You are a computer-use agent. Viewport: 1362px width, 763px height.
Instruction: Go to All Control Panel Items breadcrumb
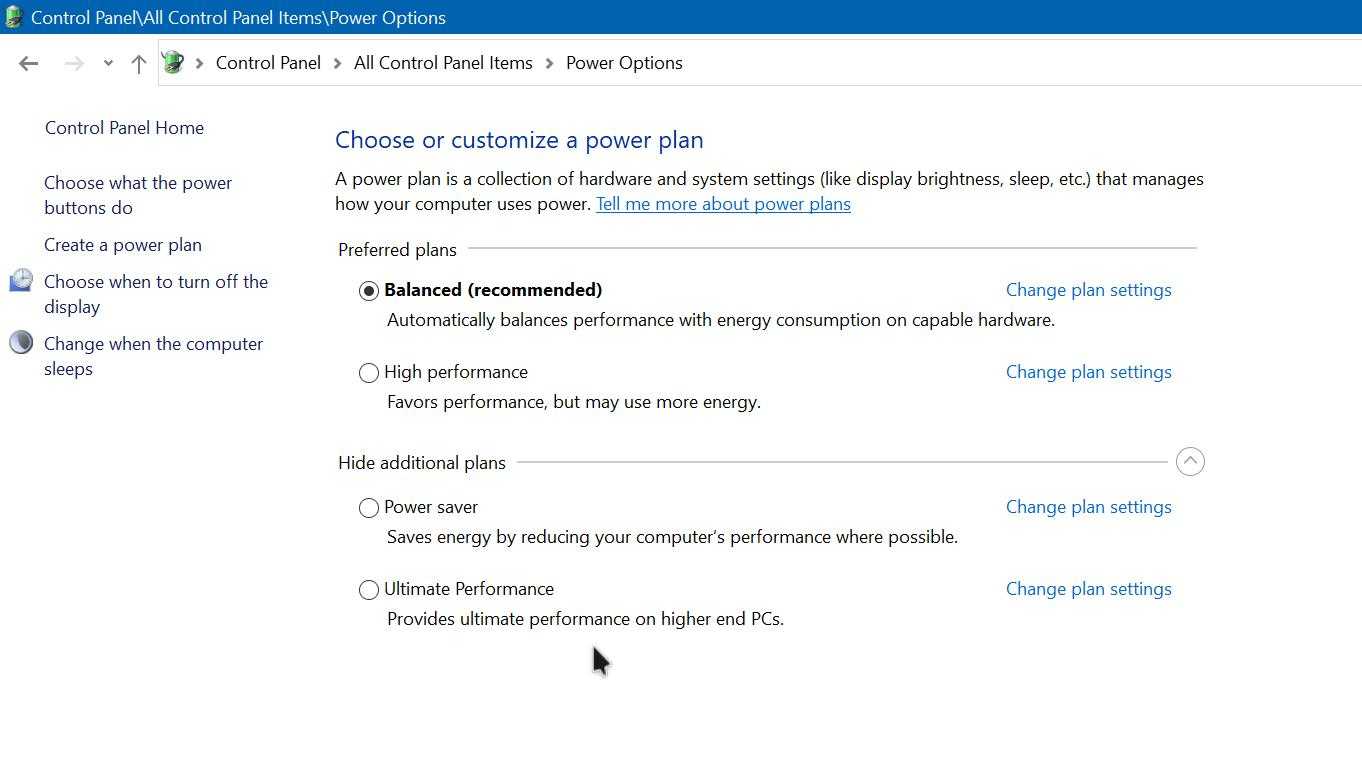[443, 63]
